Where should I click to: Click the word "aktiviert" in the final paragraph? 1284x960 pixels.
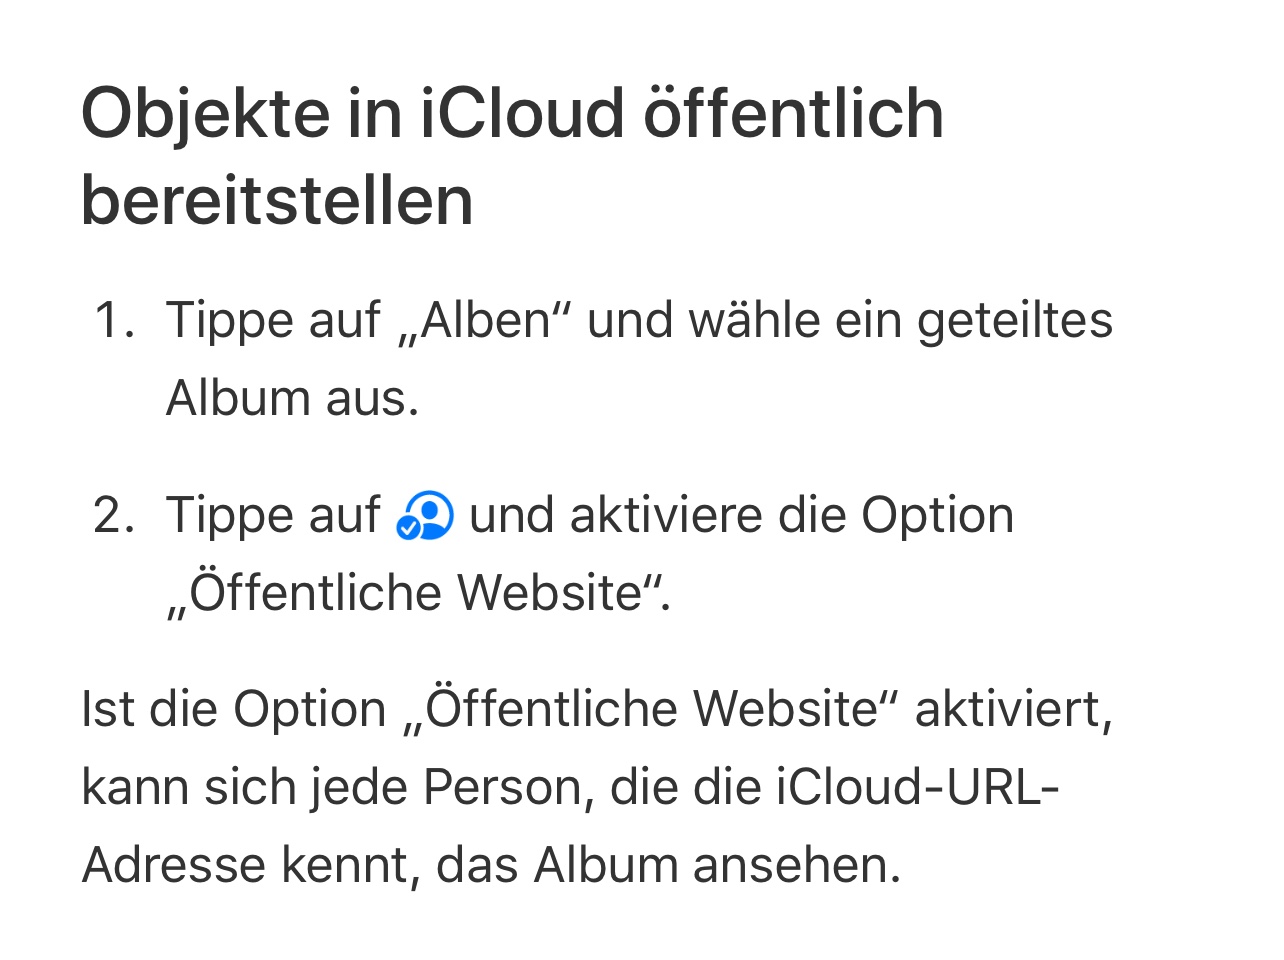[1010, 710]
